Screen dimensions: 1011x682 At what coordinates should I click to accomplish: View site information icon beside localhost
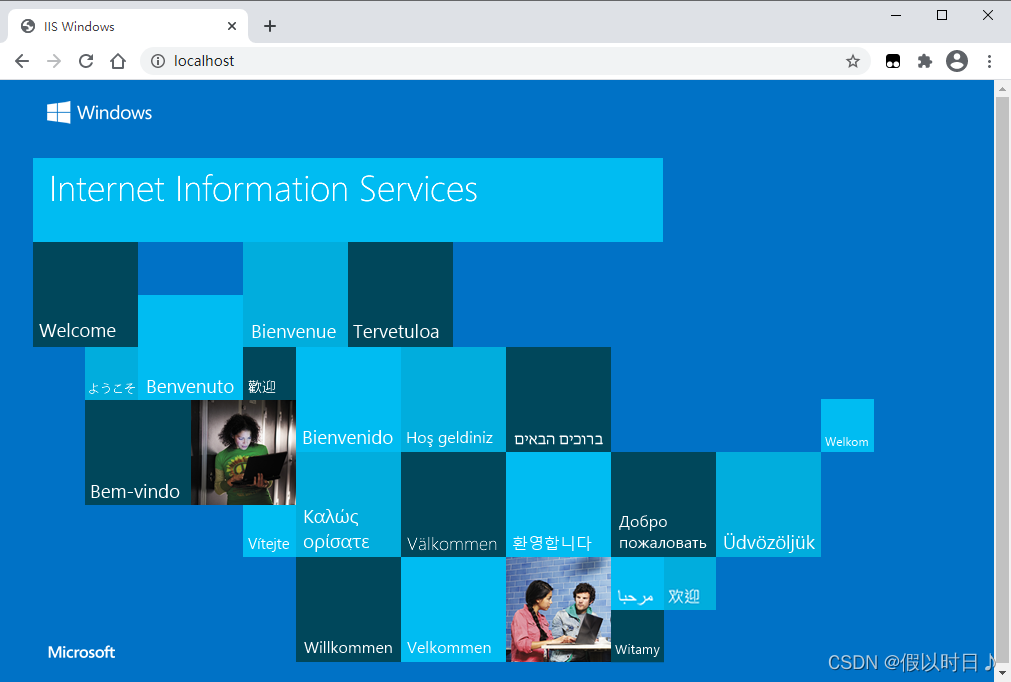(x=158, y=61)
